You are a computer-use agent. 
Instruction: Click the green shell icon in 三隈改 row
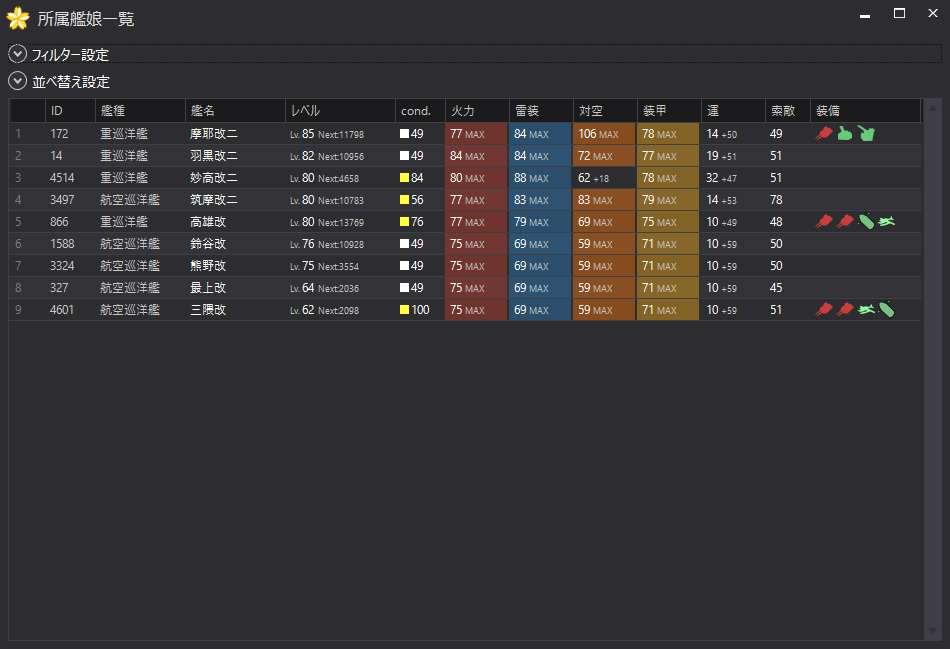pyautogui.click(x=886, y=310)
